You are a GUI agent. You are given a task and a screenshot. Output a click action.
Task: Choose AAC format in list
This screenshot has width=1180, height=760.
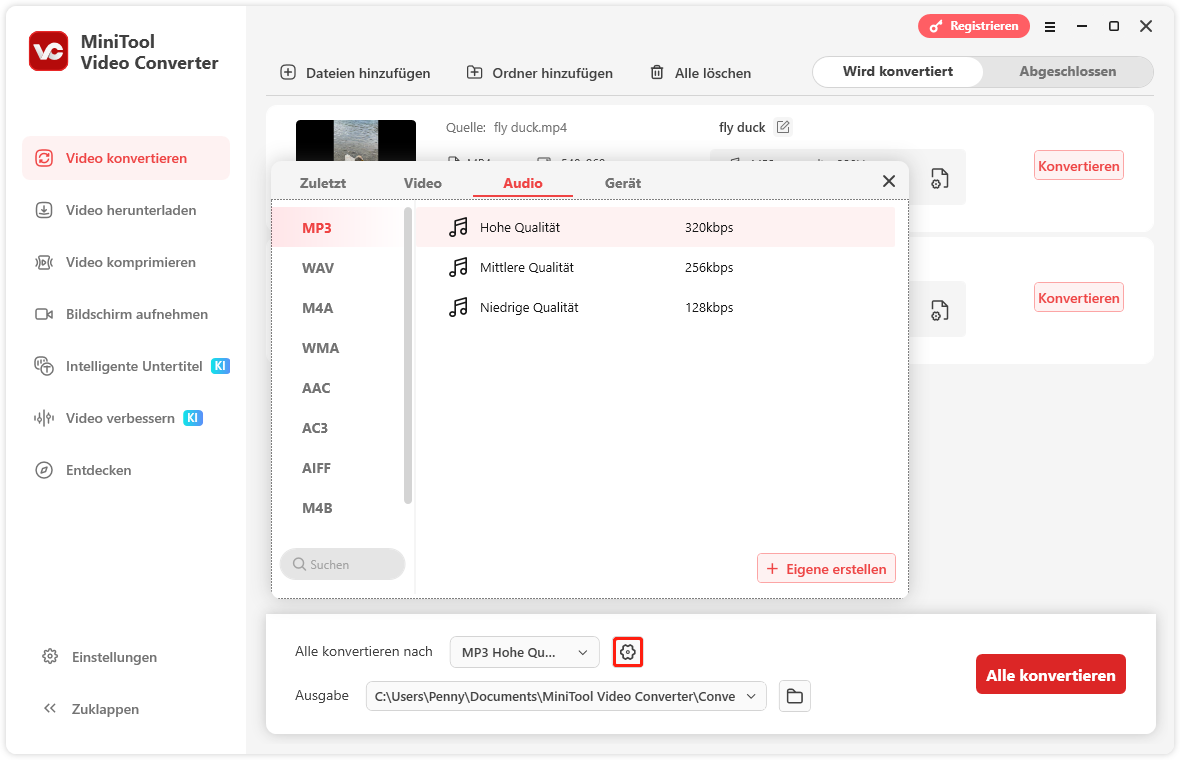tap(338, 388)
